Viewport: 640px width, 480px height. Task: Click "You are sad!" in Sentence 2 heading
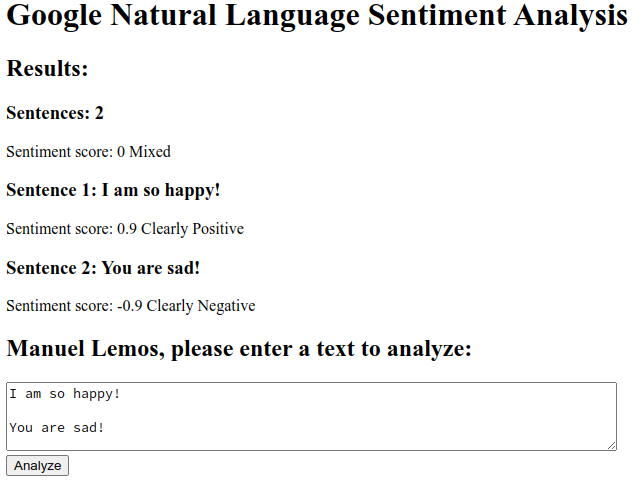click(x=151, y=268)
